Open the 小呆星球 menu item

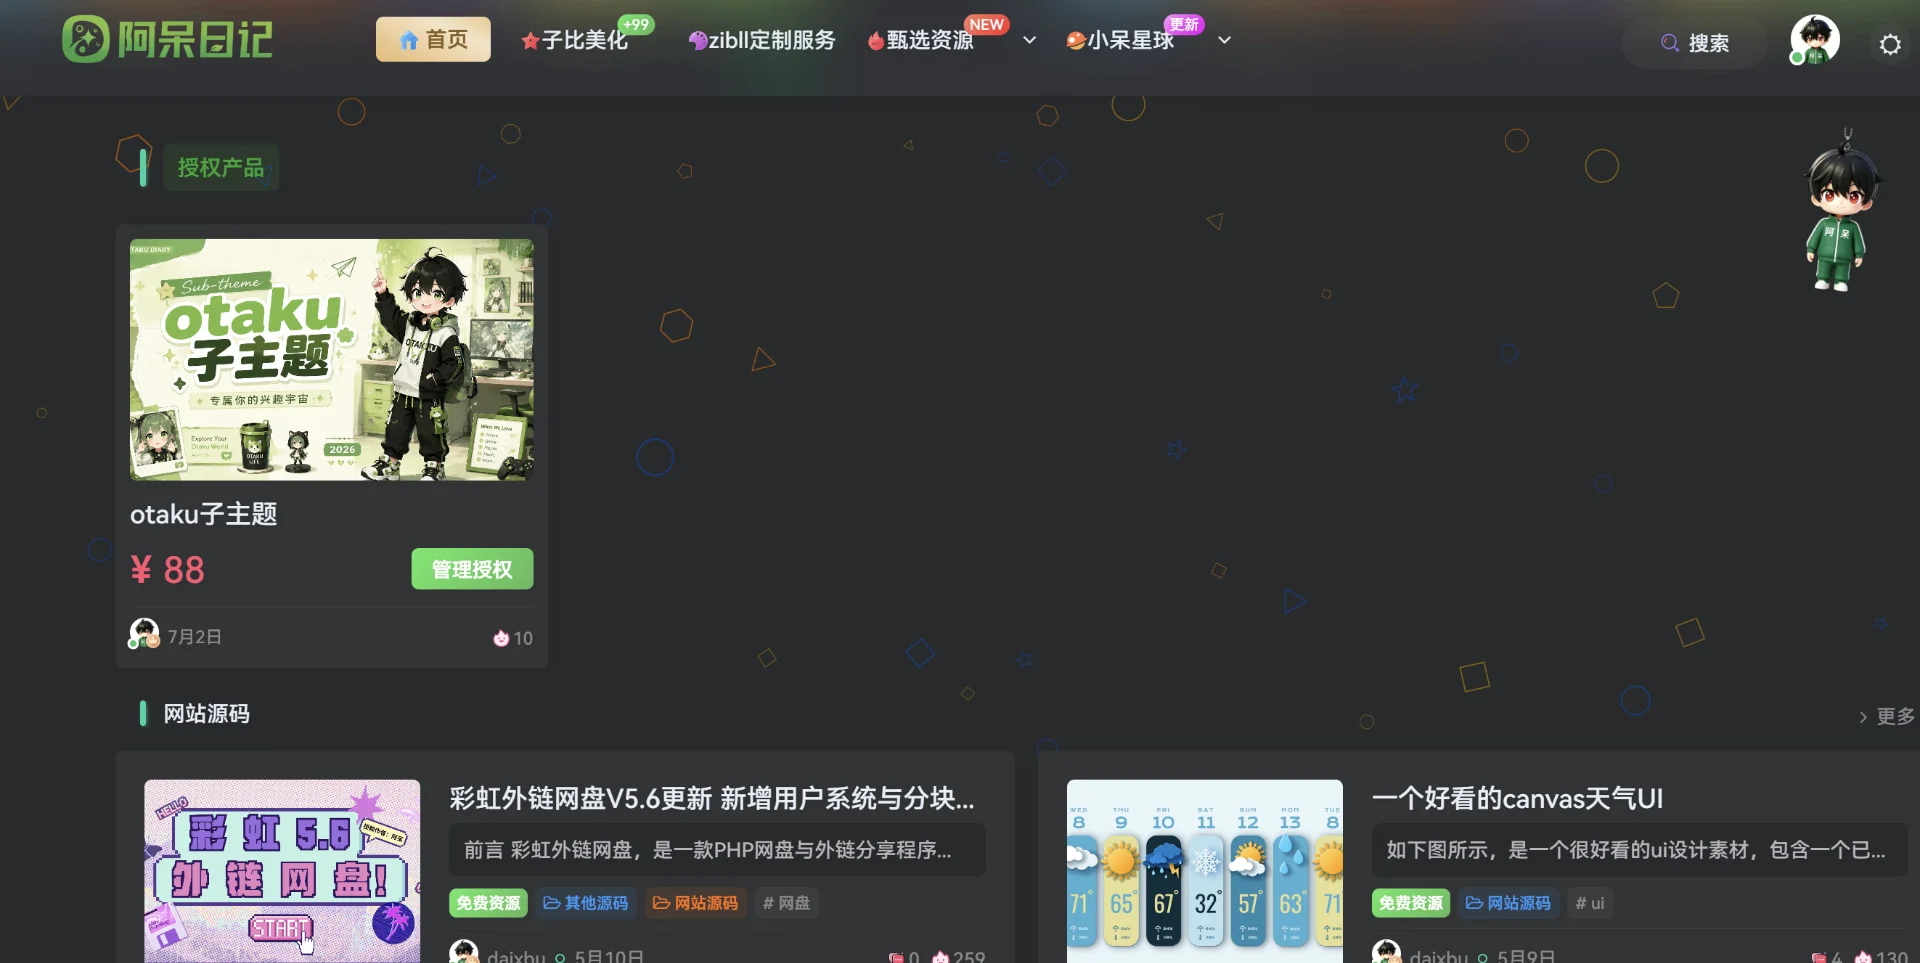point(1120,40)
